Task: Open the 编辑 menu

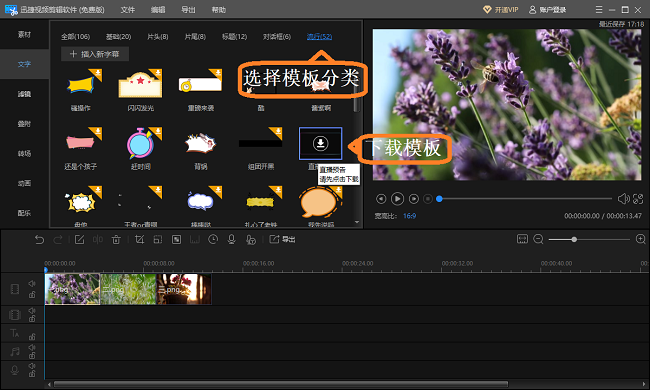Action: coord(158,10)
